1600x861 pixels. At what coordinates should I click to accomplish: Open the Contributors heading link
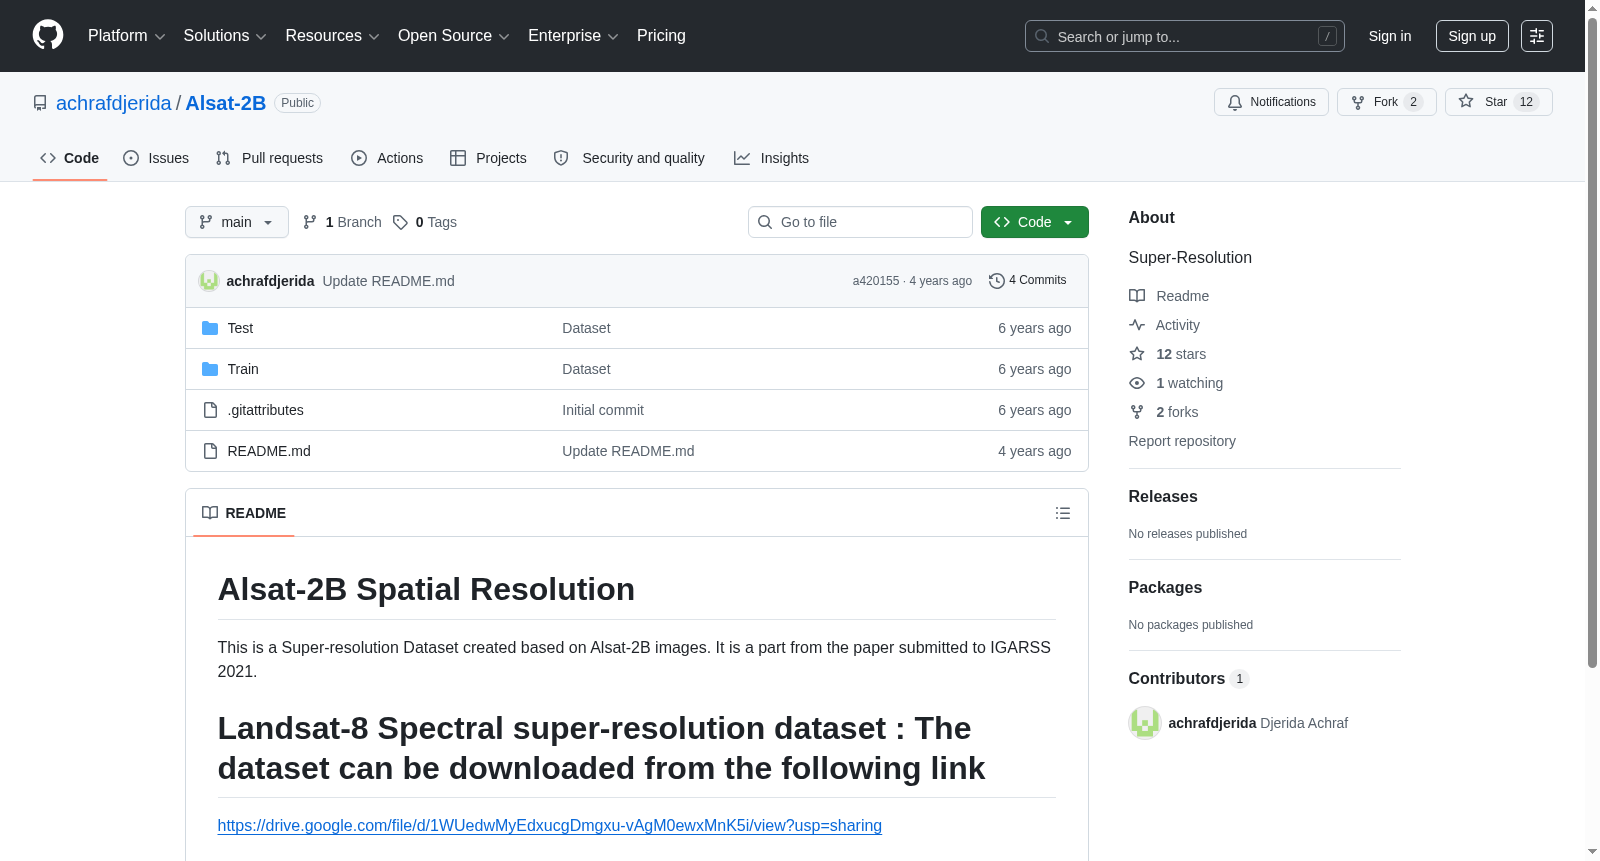[1189, 679]
